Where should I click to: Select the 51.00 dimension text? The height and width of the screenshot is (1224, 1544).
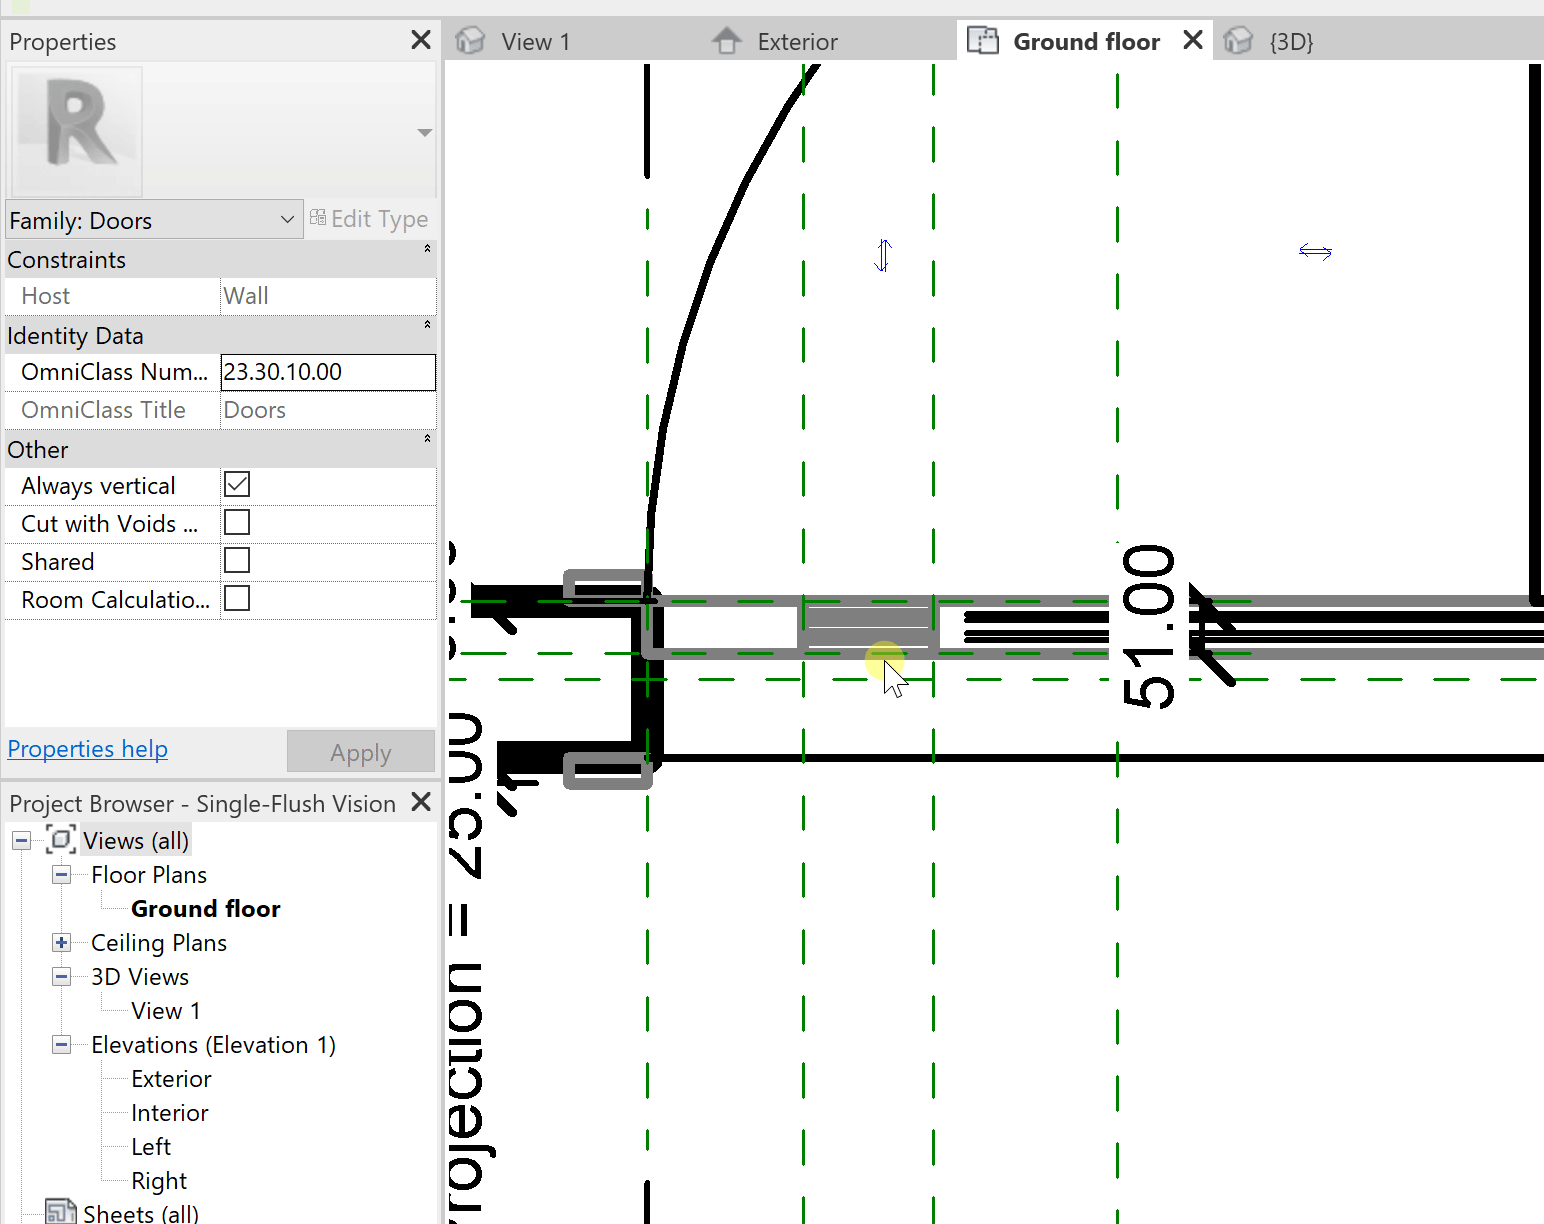[x=1148, y=626]
